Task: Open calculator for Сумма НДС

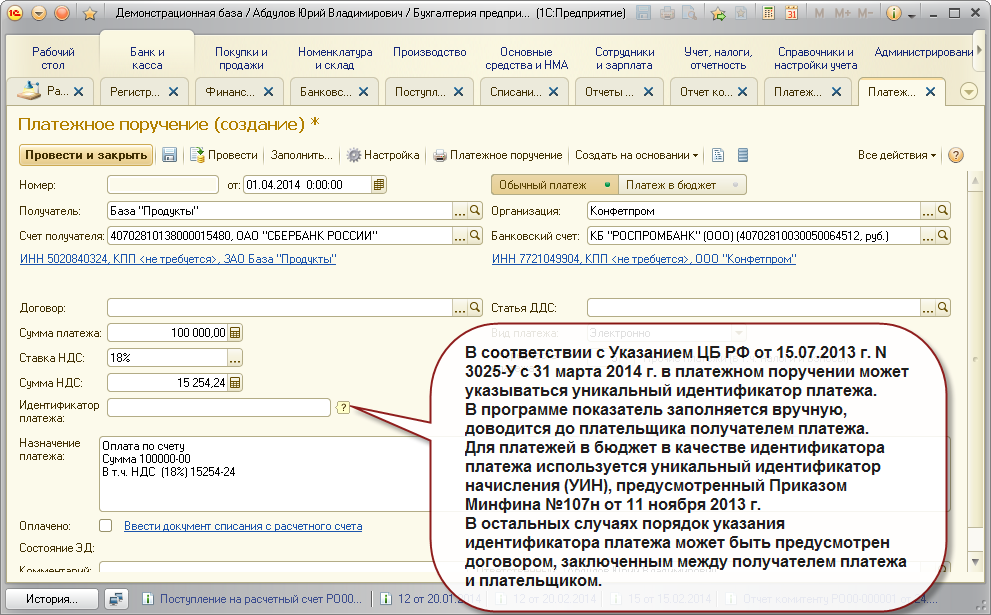Action: point(235,382)
